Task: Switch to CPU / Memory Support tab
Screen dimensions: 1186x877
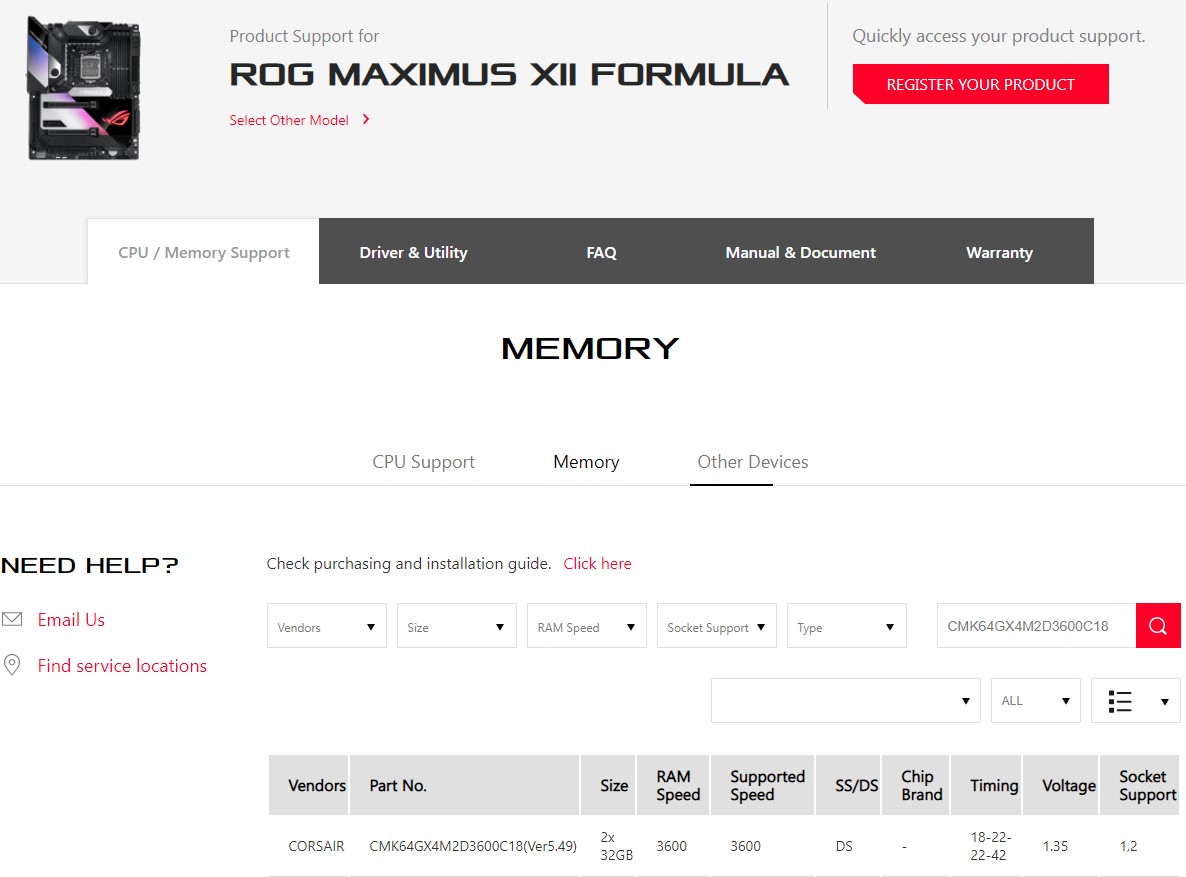Action: [203, 252]
